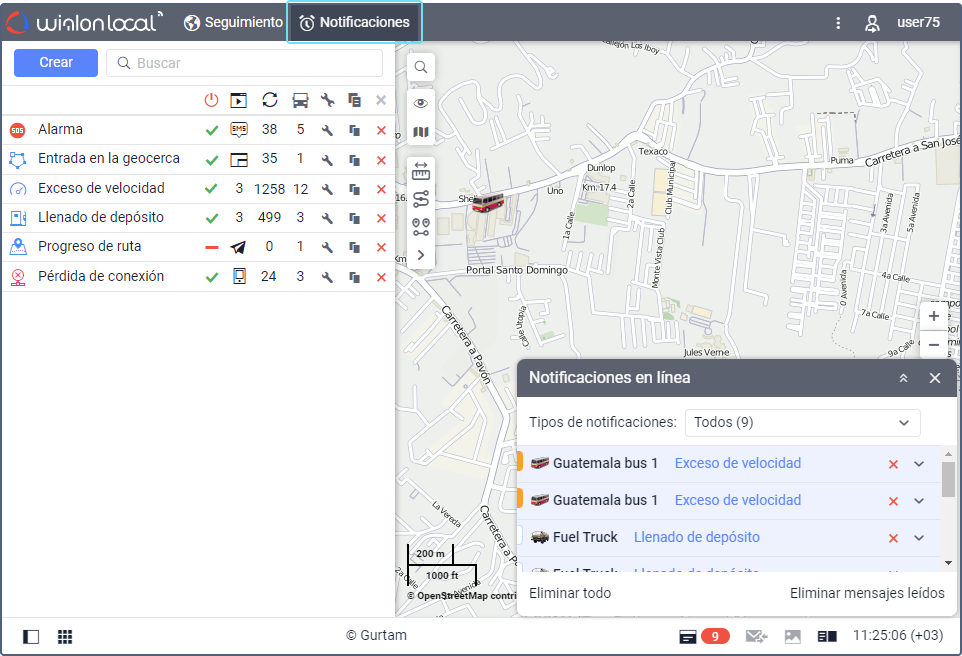Expand the Fuel Truck notification details
The width and height of the screenshot is (962, 656).
coord(919,538)
